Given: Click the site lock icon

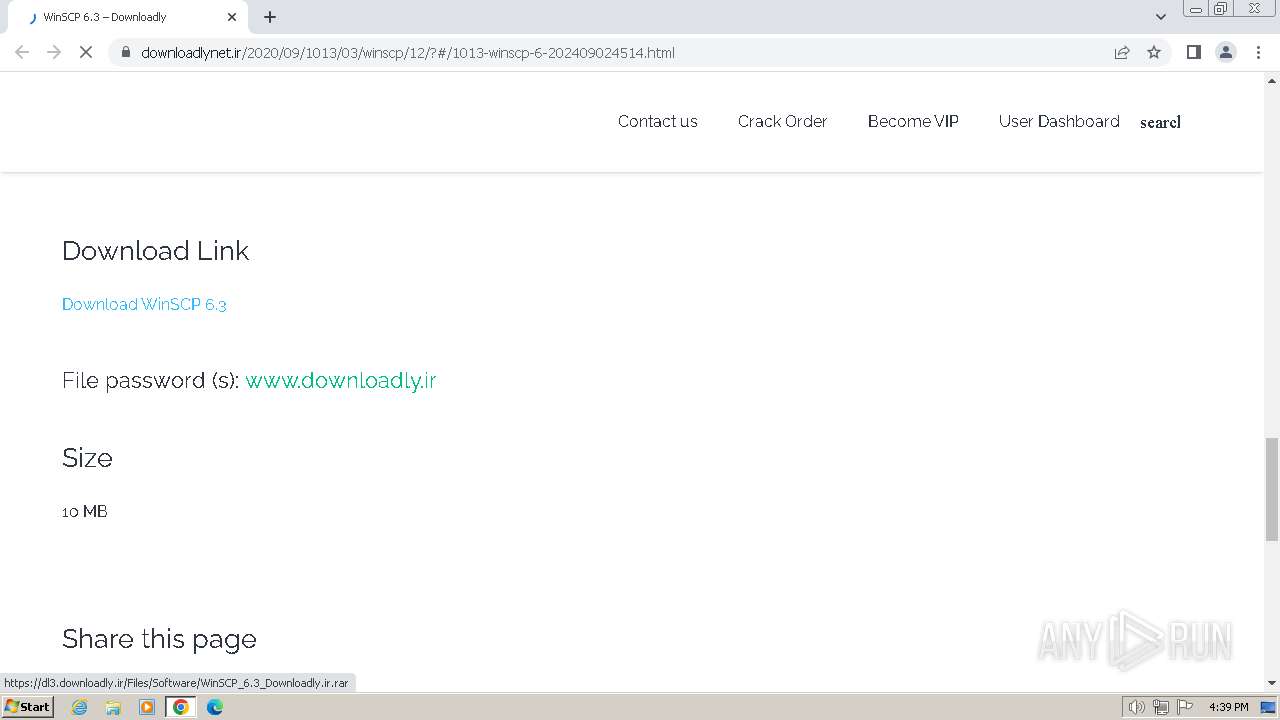Looking at the screenshot, I should (x=125, y=52).
